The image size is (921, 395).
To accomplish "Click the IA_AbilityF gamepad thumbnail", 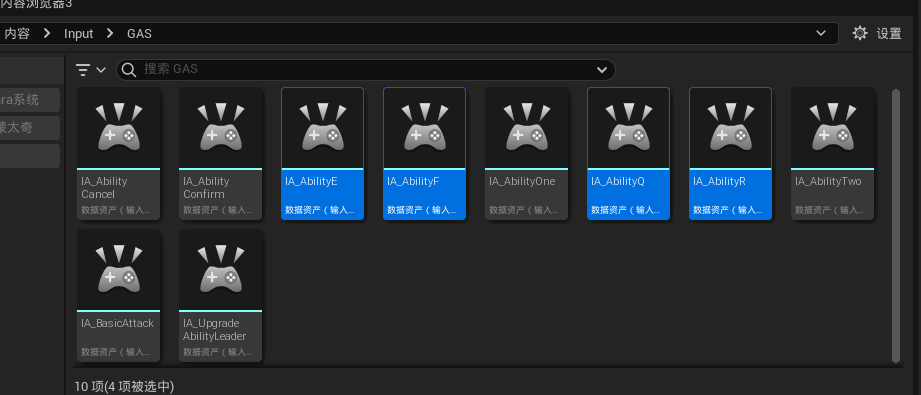I will pyautogui.click(x=425, y=128).
